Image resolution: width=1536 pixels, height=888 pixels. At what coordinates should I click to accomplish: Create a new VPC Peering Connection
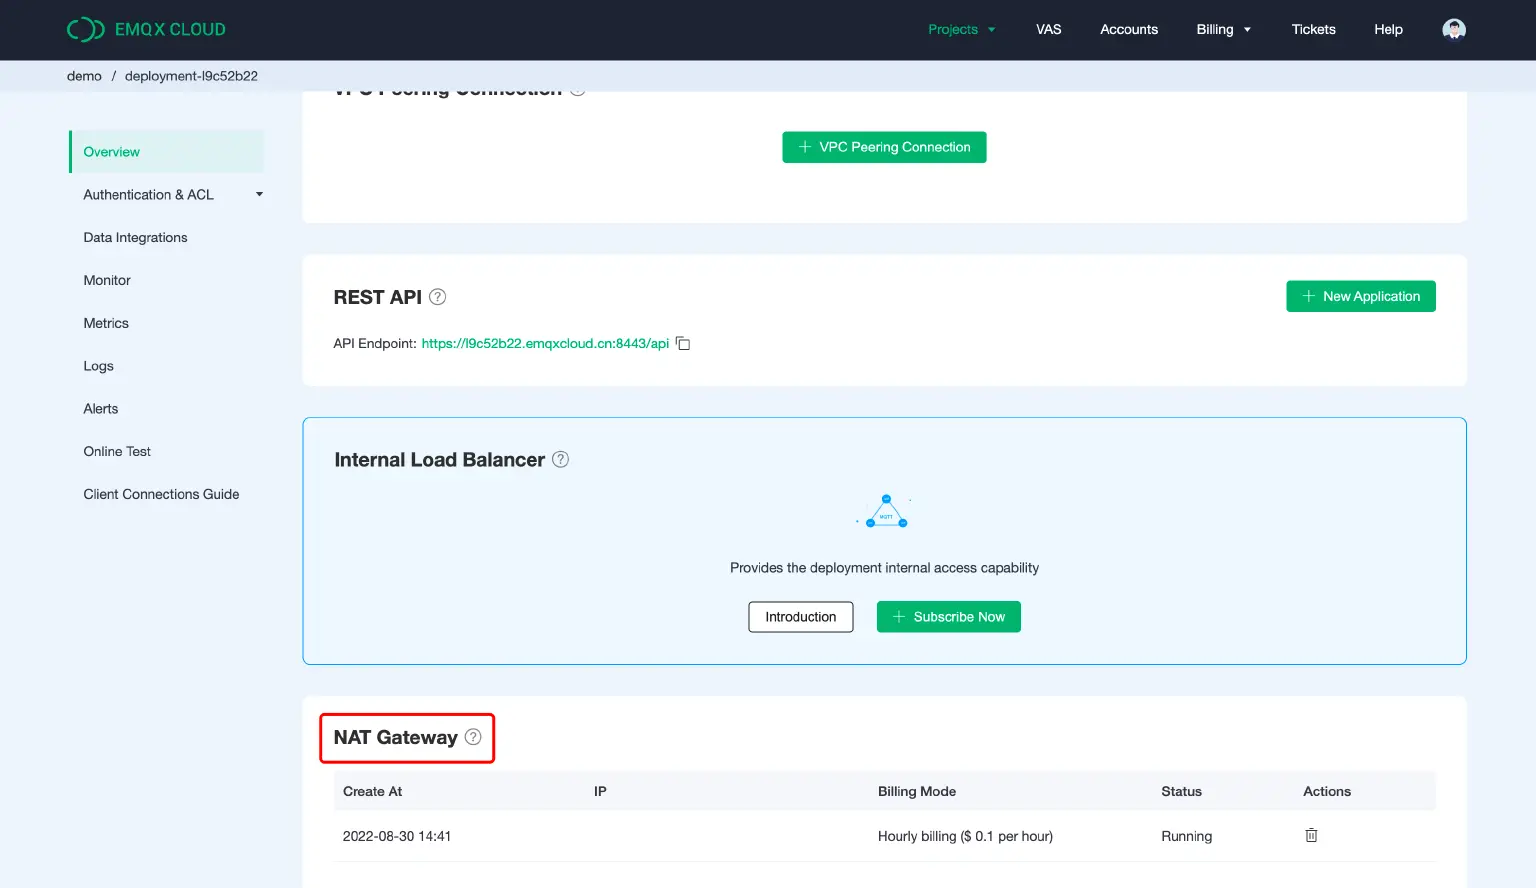[884, 147]
